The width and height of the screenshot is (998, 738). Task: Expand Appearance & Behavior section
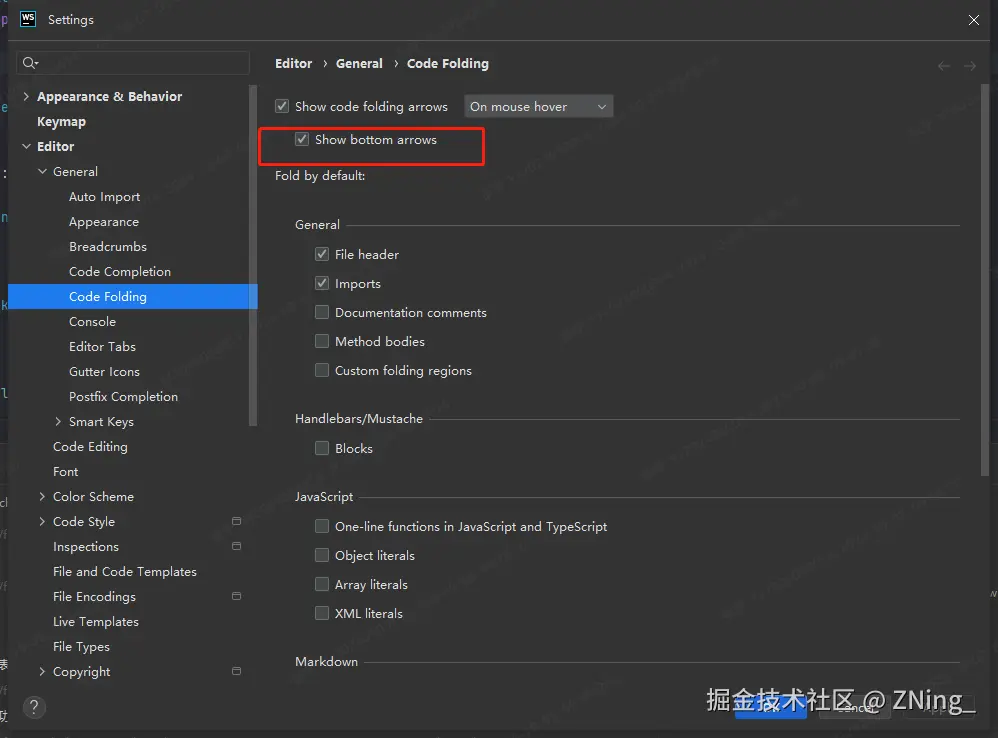(x=26, y=96)
